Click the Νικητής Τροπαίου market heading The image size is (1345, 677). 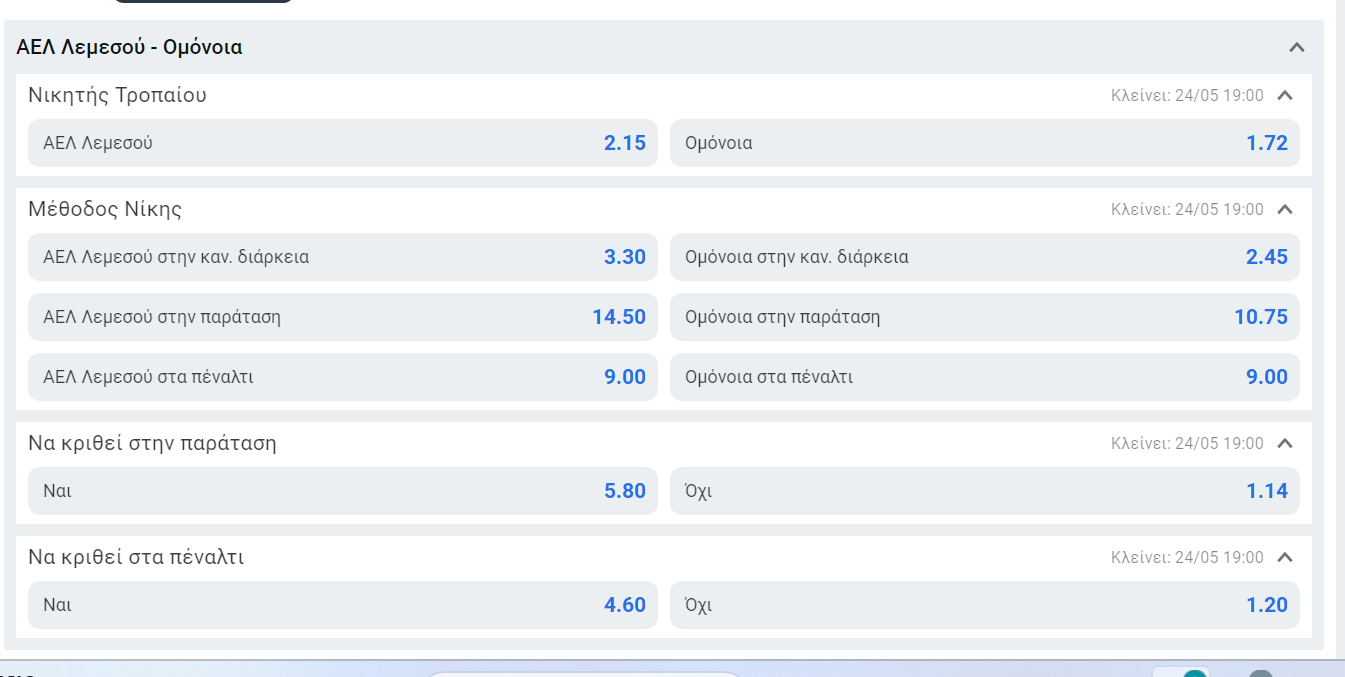coord(117,96)
